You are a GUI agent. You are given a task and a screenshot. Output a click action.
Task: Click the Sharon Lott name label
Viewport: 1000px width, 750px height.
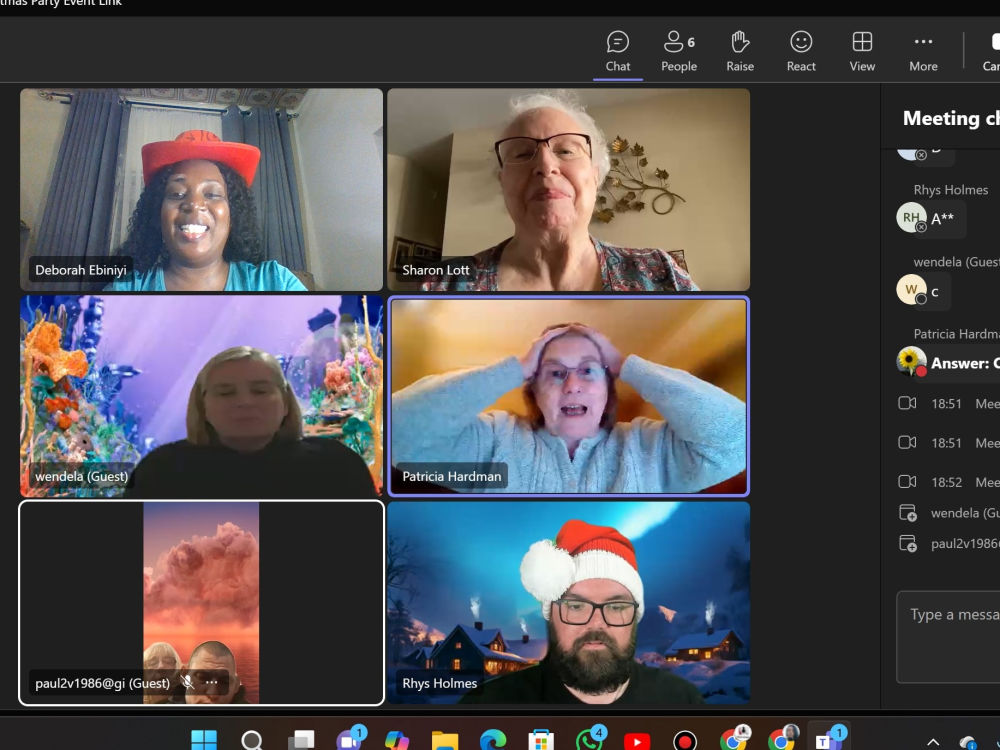pos(436,270)
